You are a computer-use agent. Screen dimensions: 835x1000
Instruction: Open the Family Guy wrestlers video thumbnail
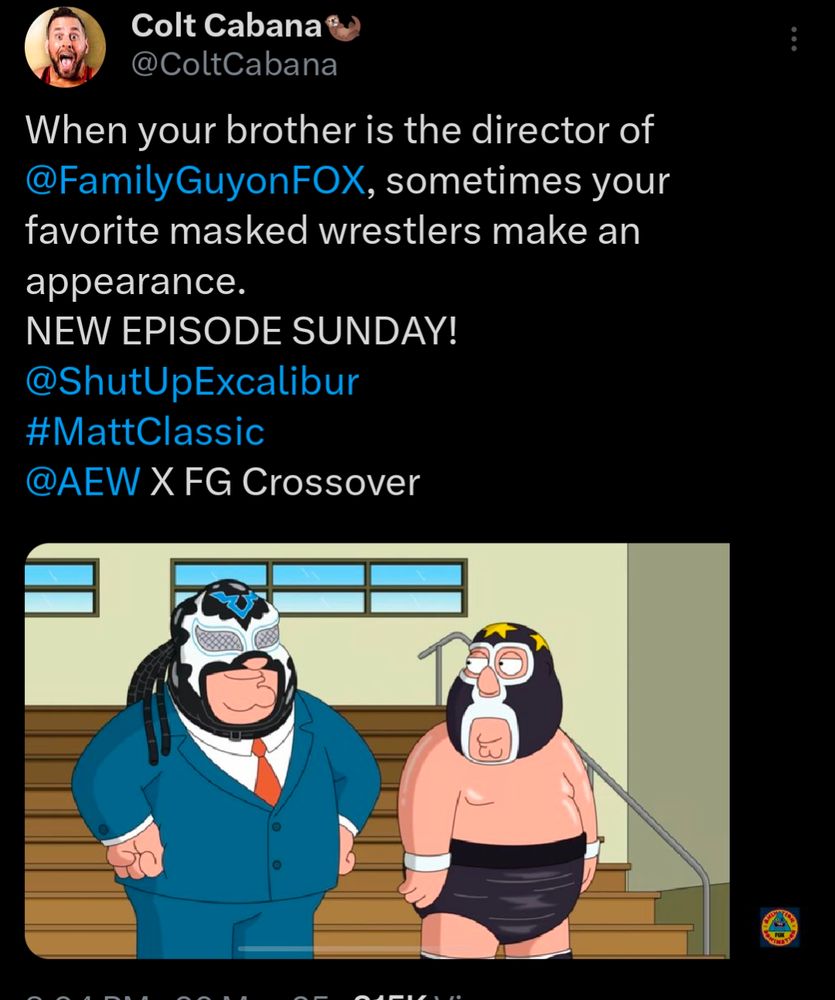377,751
